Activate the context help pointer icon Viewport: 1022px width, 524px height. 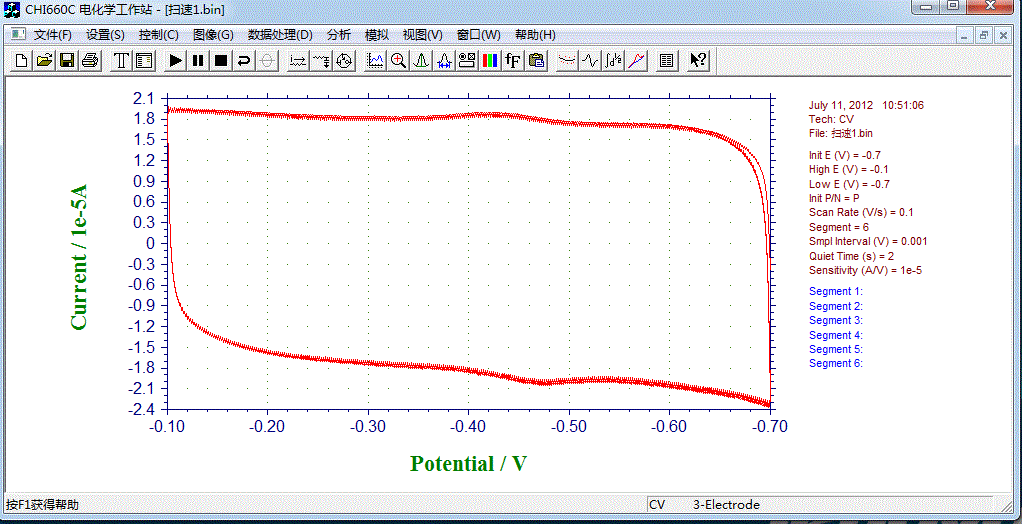click(698, 61)
